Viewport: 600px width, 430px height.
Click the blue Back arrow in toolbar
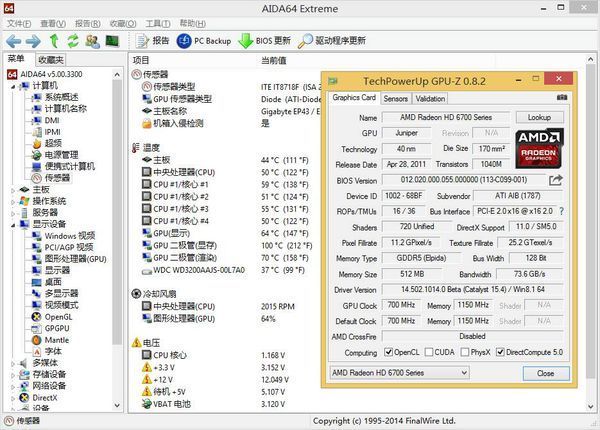click(x=13, y=41)
